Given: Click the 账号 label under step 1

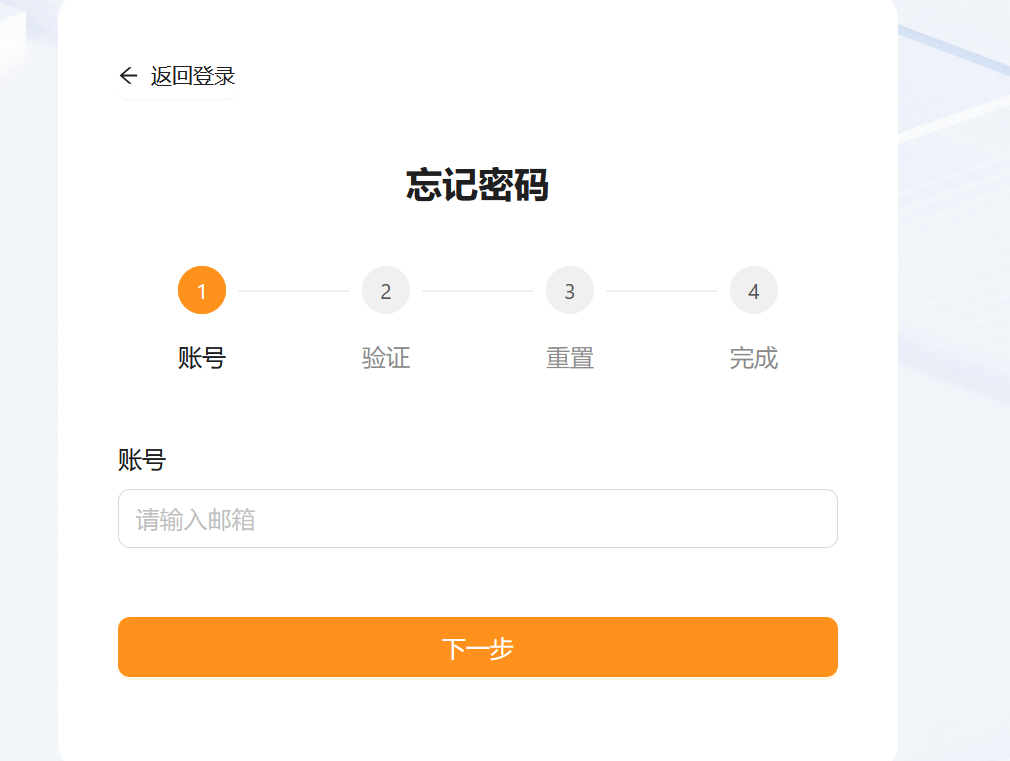Looking at the screenshot, I should click(x=202, y=358).
